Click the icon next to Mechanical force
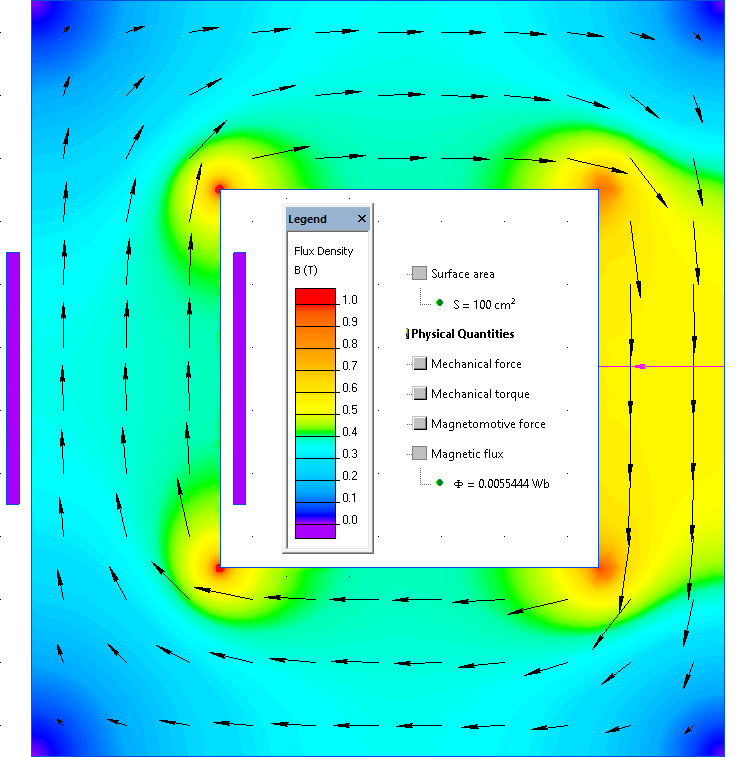740x757 pixels. 419,363
